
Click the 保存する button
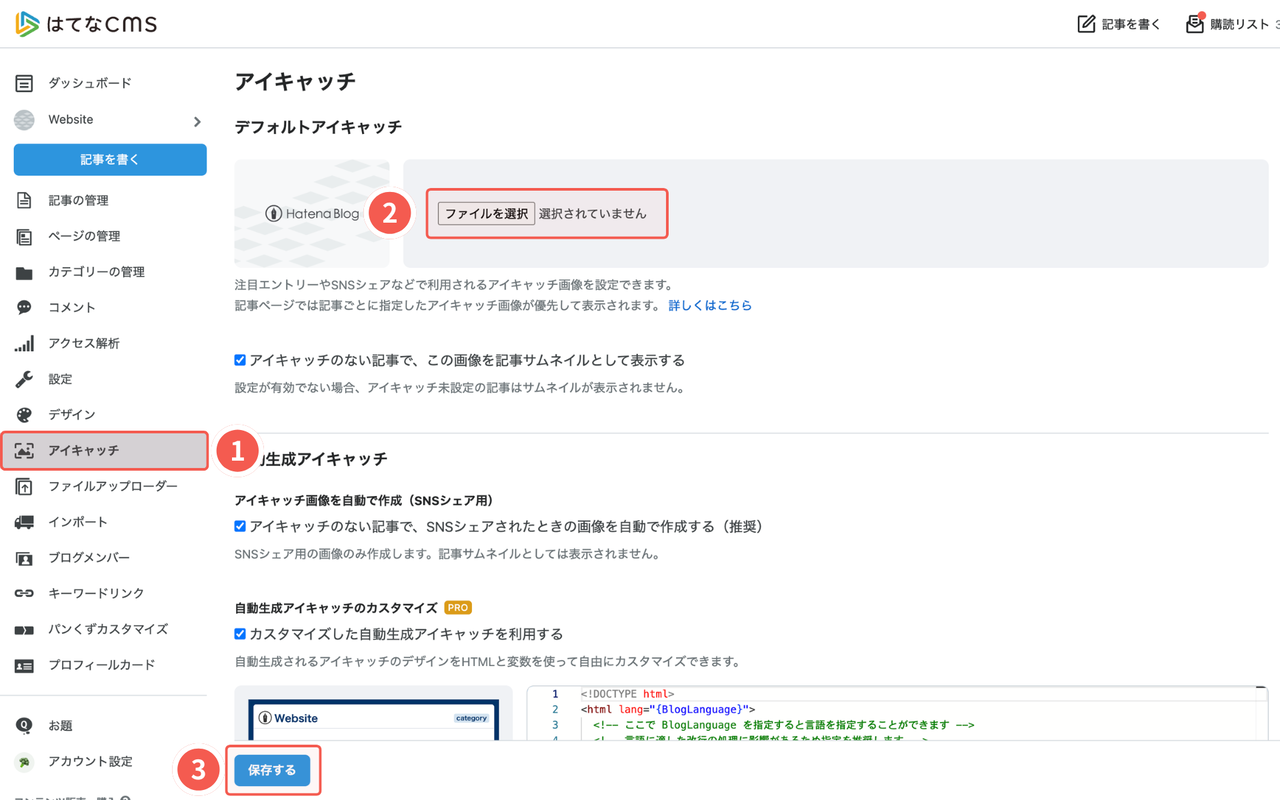tap(272, 770)
